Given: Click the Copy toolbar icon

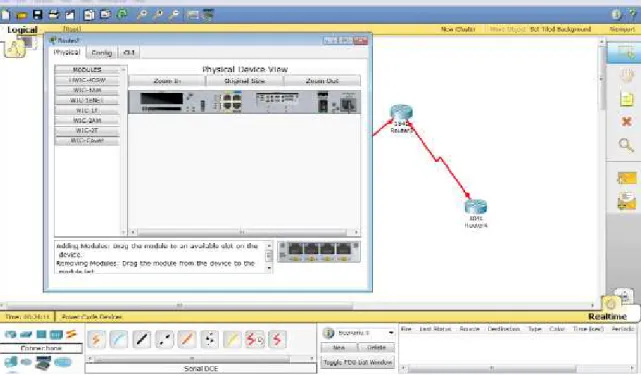Looking at the screenshot, I should pyautogui.click(x=88, y=15).
